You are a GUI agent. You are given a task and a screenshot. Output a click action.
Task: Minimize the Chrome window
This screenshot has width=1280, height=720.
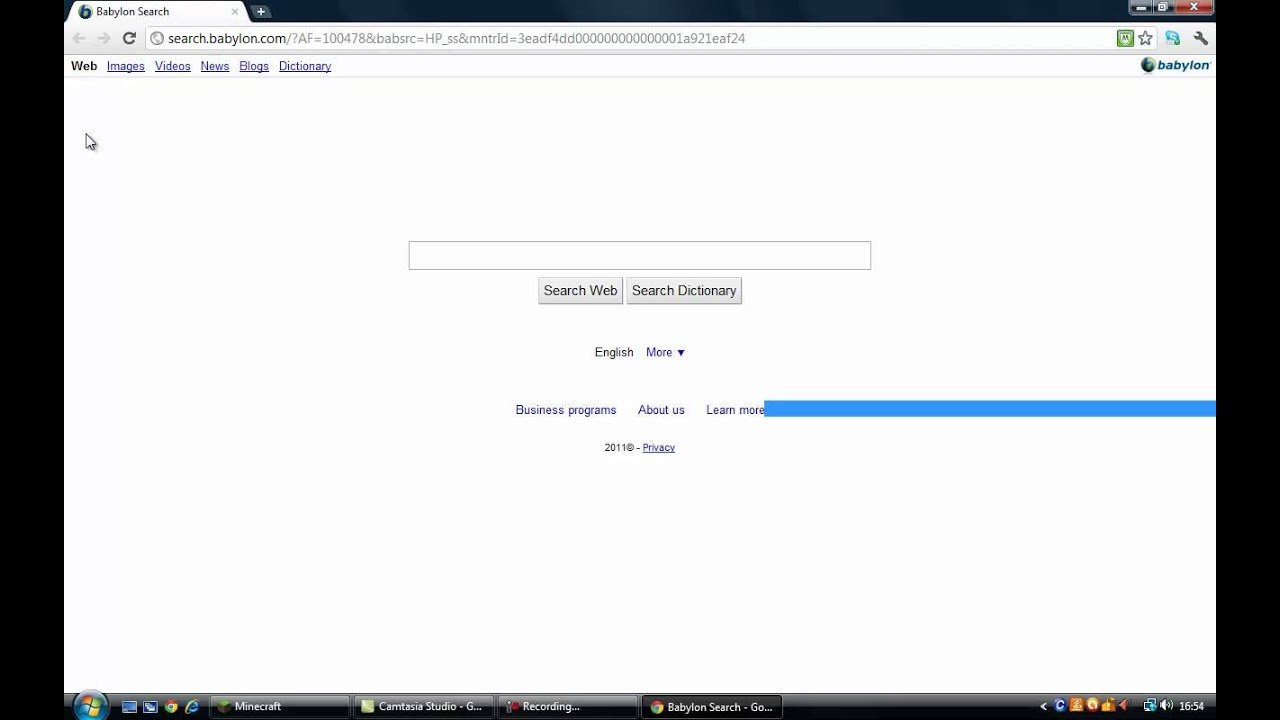click(1141, 8)
